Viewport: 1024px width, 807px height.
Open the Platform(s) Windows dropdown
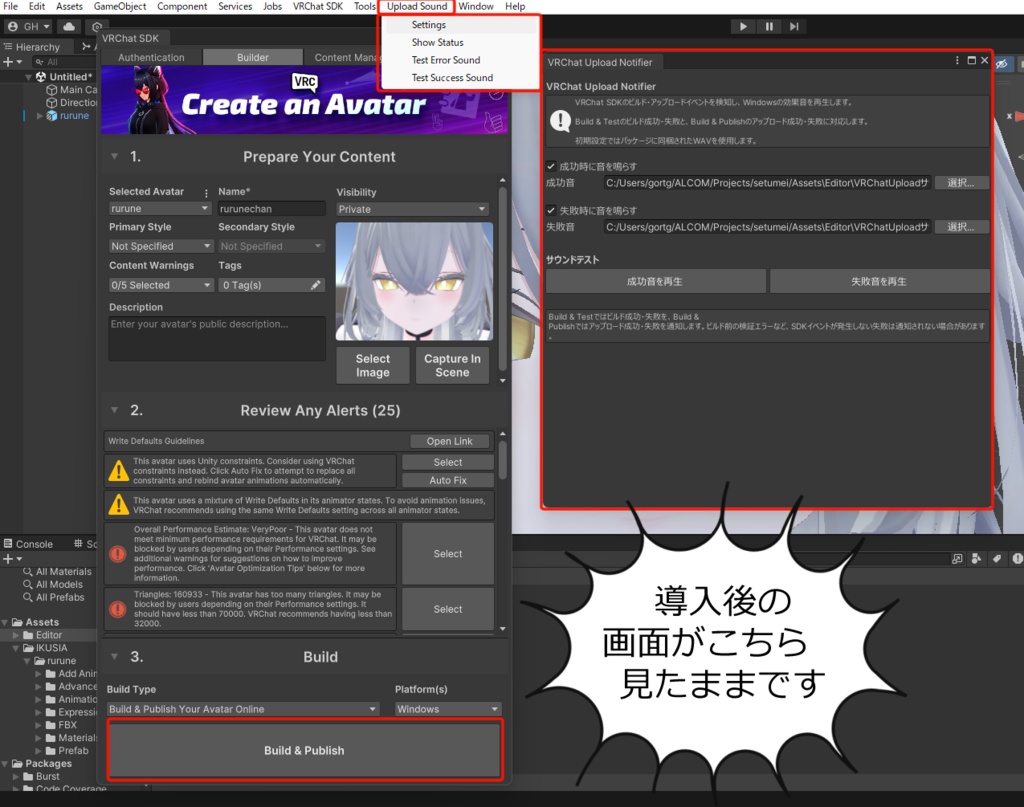click(x=448, y=709)
